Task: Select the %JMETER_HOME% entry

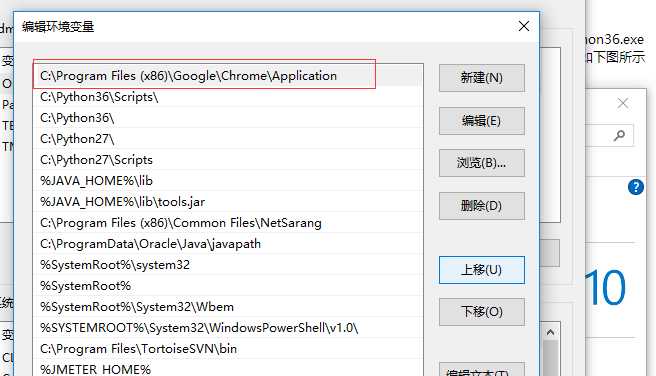Action: tap(228, 368)
